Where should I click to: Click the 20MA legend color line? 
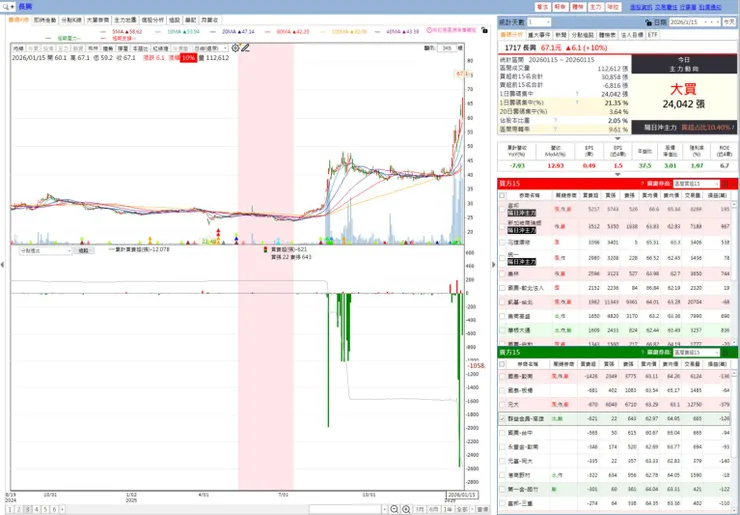click(215, 32)
